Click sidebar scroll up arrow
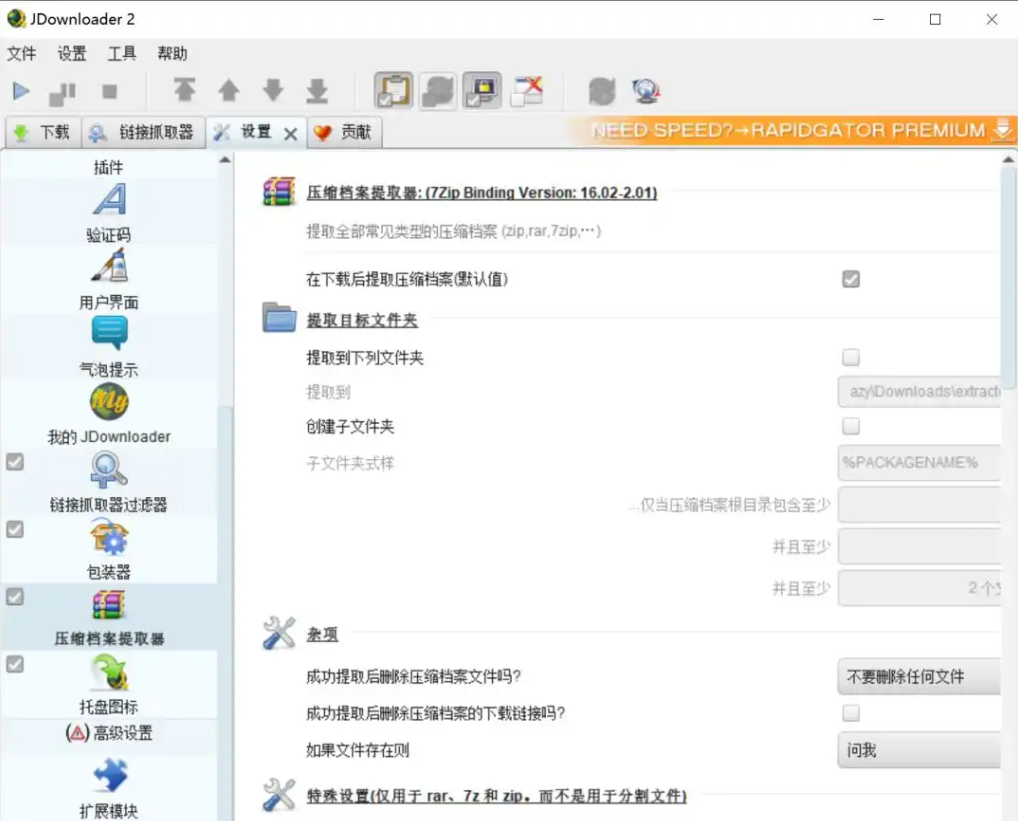1018x821 pixels. [225, 160]
